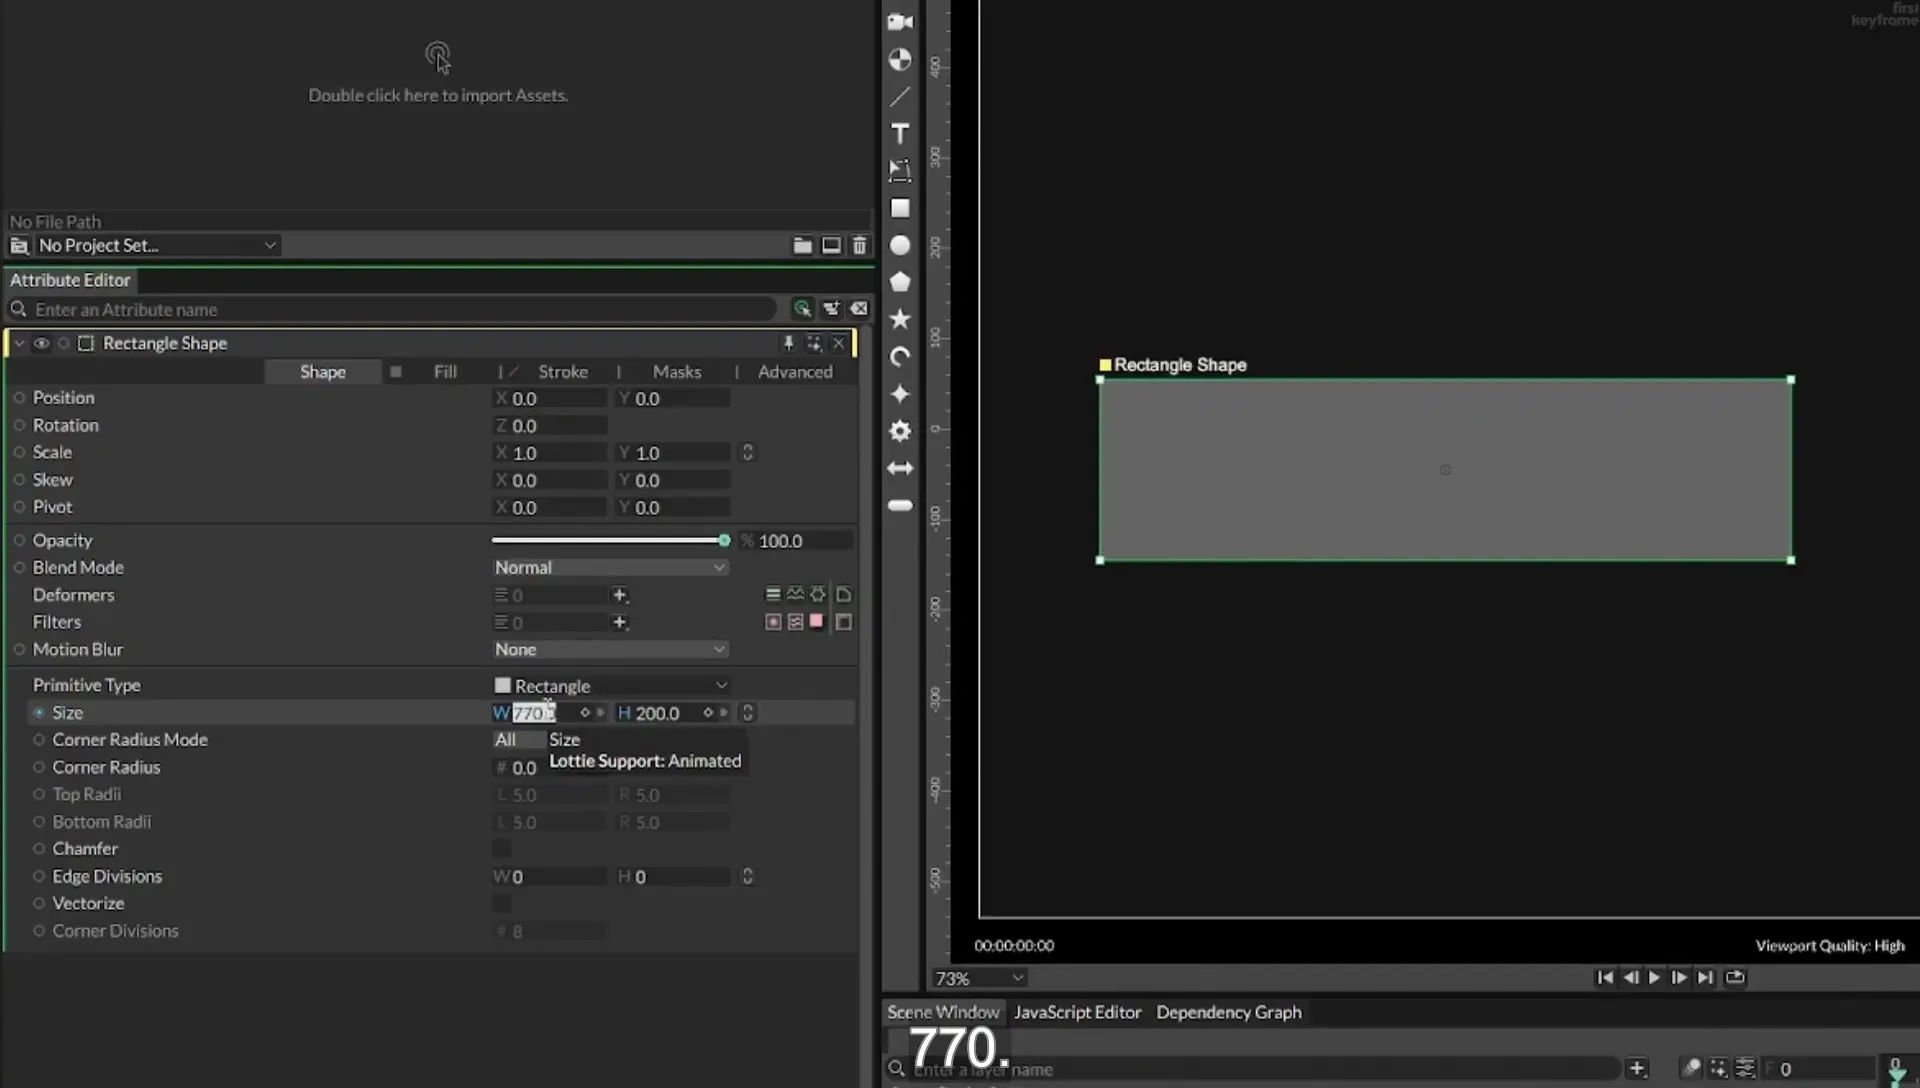The height and width of the screenshot is (1088, 1920).
Task: Select the Polygon shape tool
Action: tap(900, 282)
